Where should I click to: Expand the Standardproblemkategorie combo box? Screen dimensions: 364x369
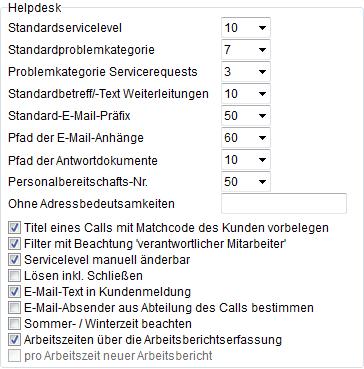tap(246, 49)
